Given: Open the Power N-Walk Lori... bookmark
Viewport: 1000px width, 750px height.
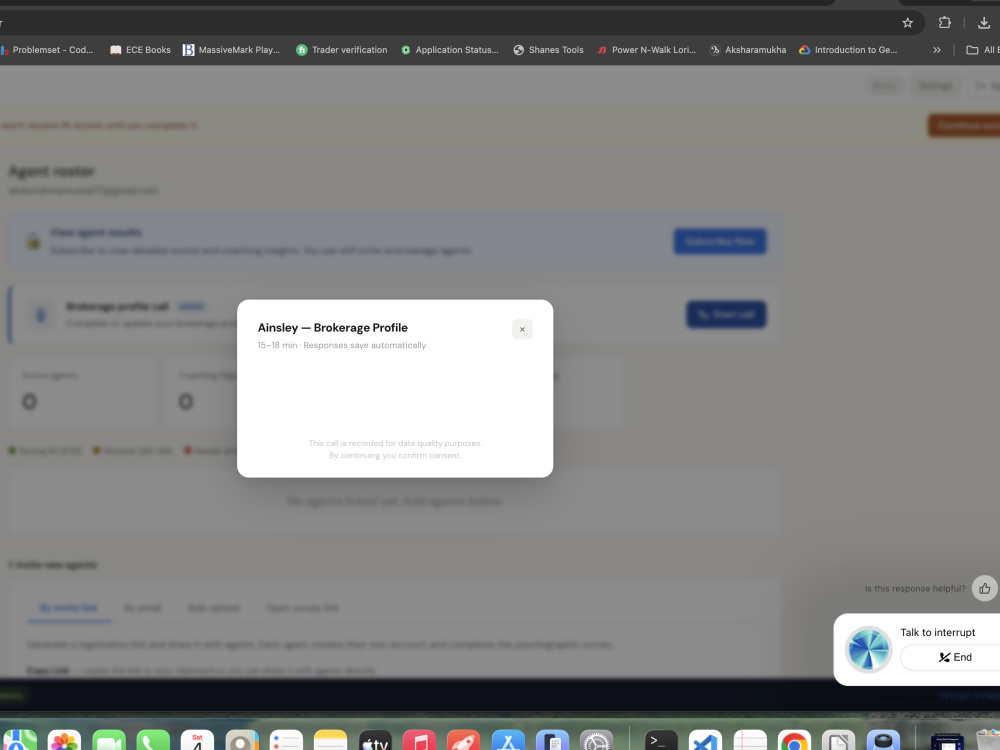Looking at the screenshot, I should tap(647, 50).
